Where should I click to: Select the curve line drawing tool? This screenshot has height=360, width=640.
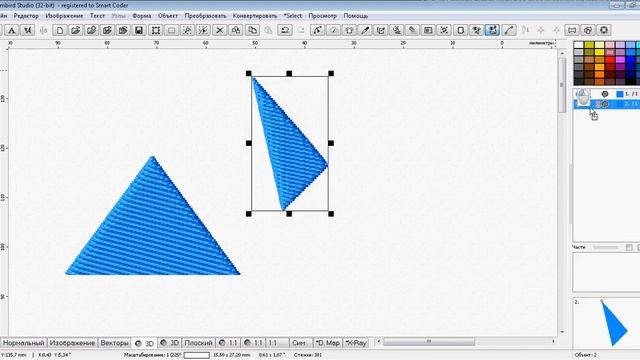pyautogui.click(x=509, y=30)
